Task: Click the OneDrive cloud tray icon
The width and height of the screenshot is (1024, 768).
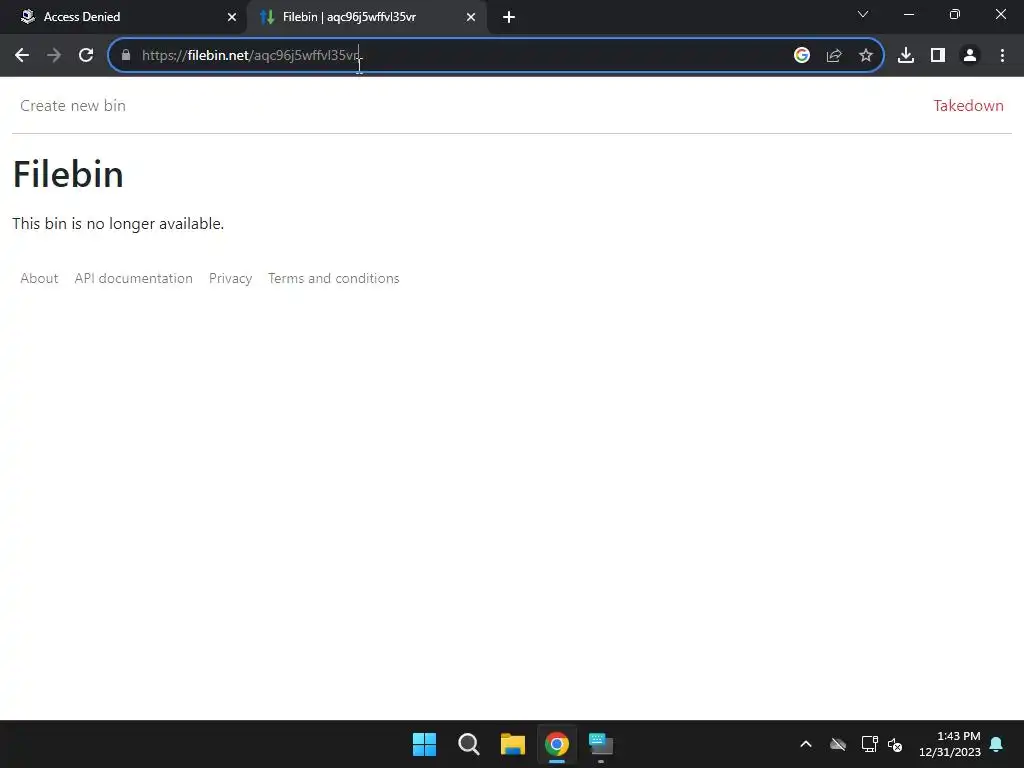Action: [838, 744]
